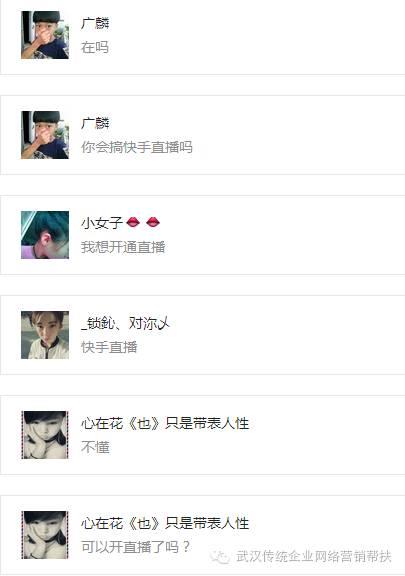This screenshot has height=576, width=405.
Task: Select username above 可以开直播了吗 message
Action: click(165, 523)
